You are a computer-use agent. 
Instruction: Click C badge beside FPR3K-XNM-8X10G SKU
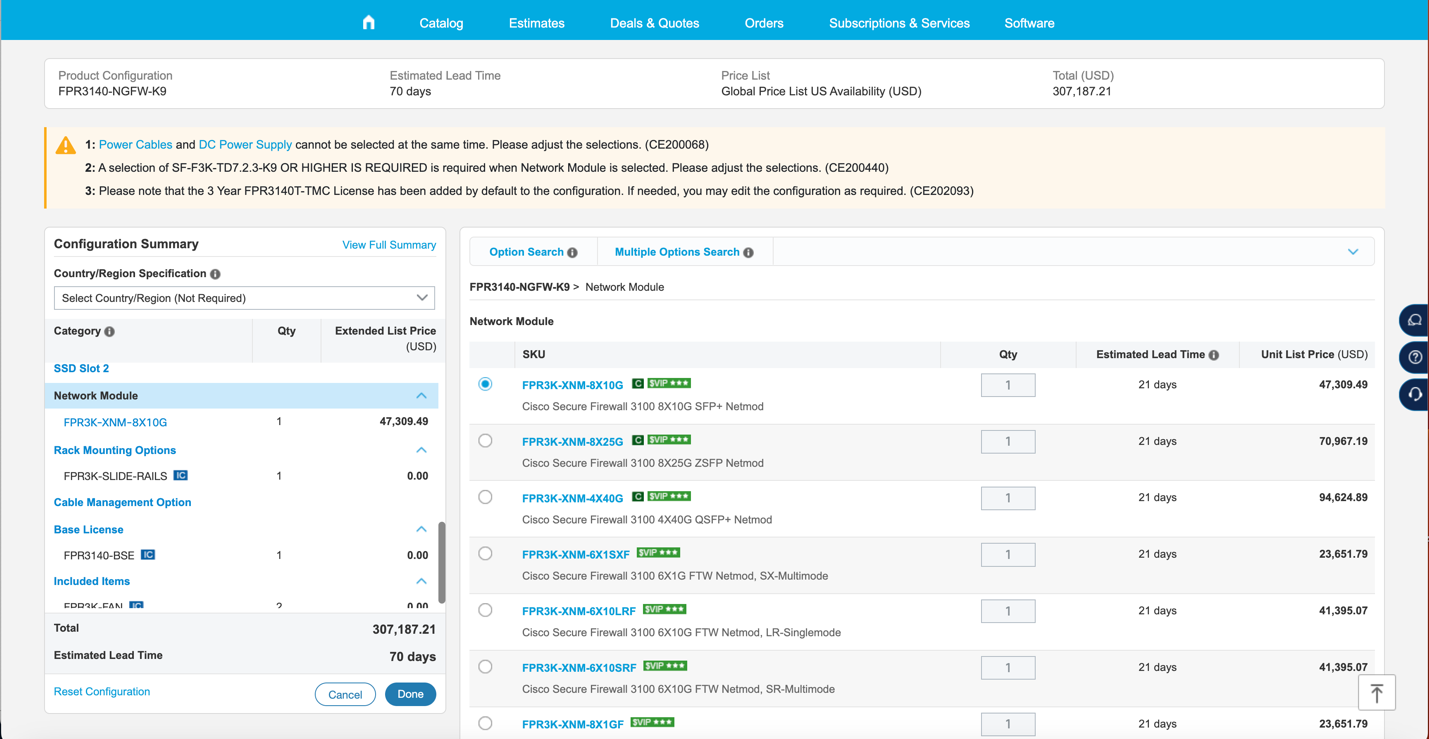pos(638,384)
